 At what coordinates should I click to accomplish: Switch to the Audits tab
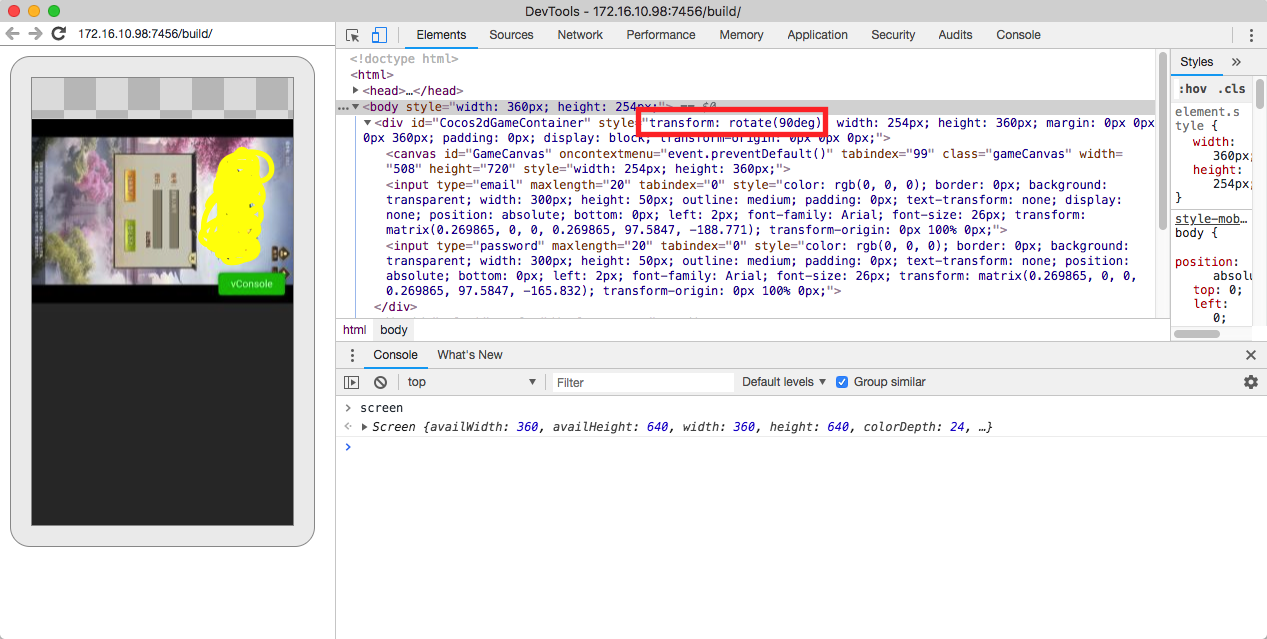(955, 35)
